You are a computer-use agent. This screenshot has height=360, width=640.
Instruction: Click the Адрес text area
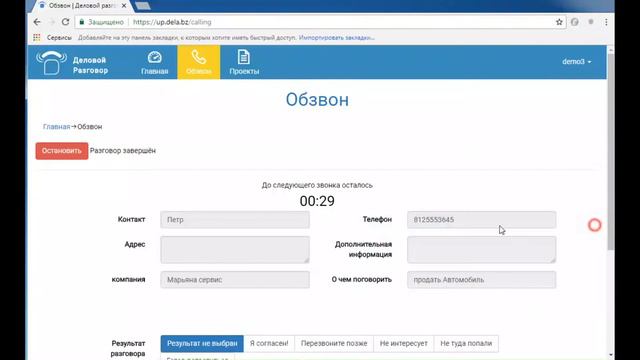click(235, 249)
